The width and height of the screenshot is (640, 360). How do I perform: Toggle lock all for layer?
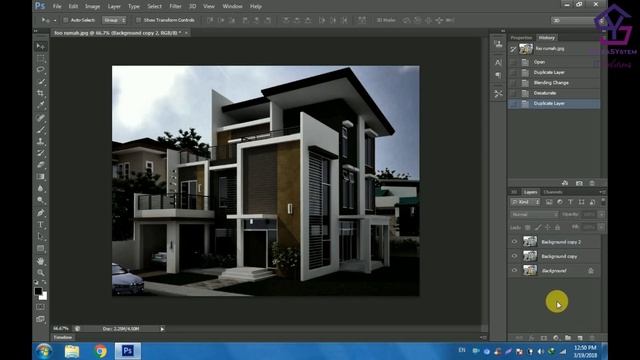pyautogui.click(x=558, y=227)
